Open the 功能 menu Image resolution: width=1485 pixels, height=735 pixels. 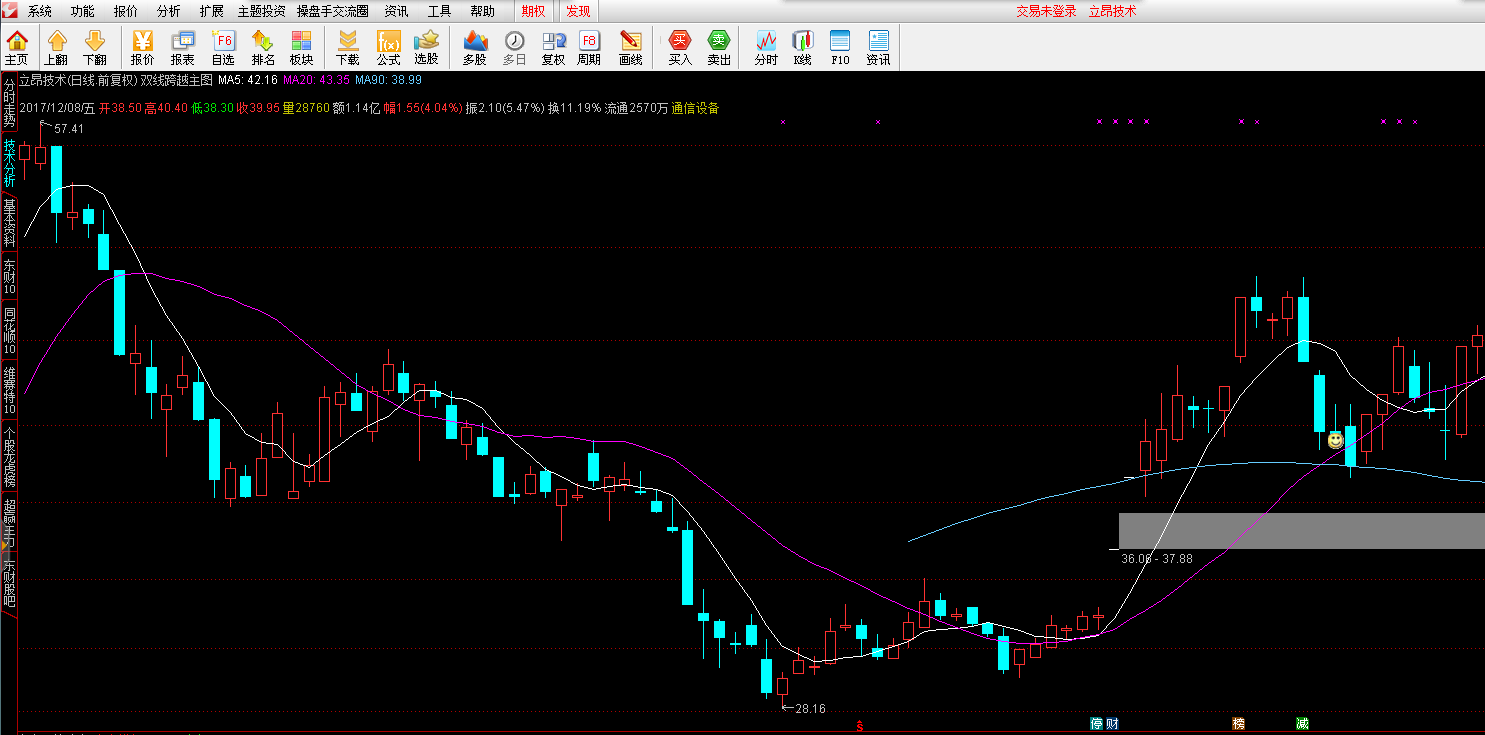click(x=83, y=12)
